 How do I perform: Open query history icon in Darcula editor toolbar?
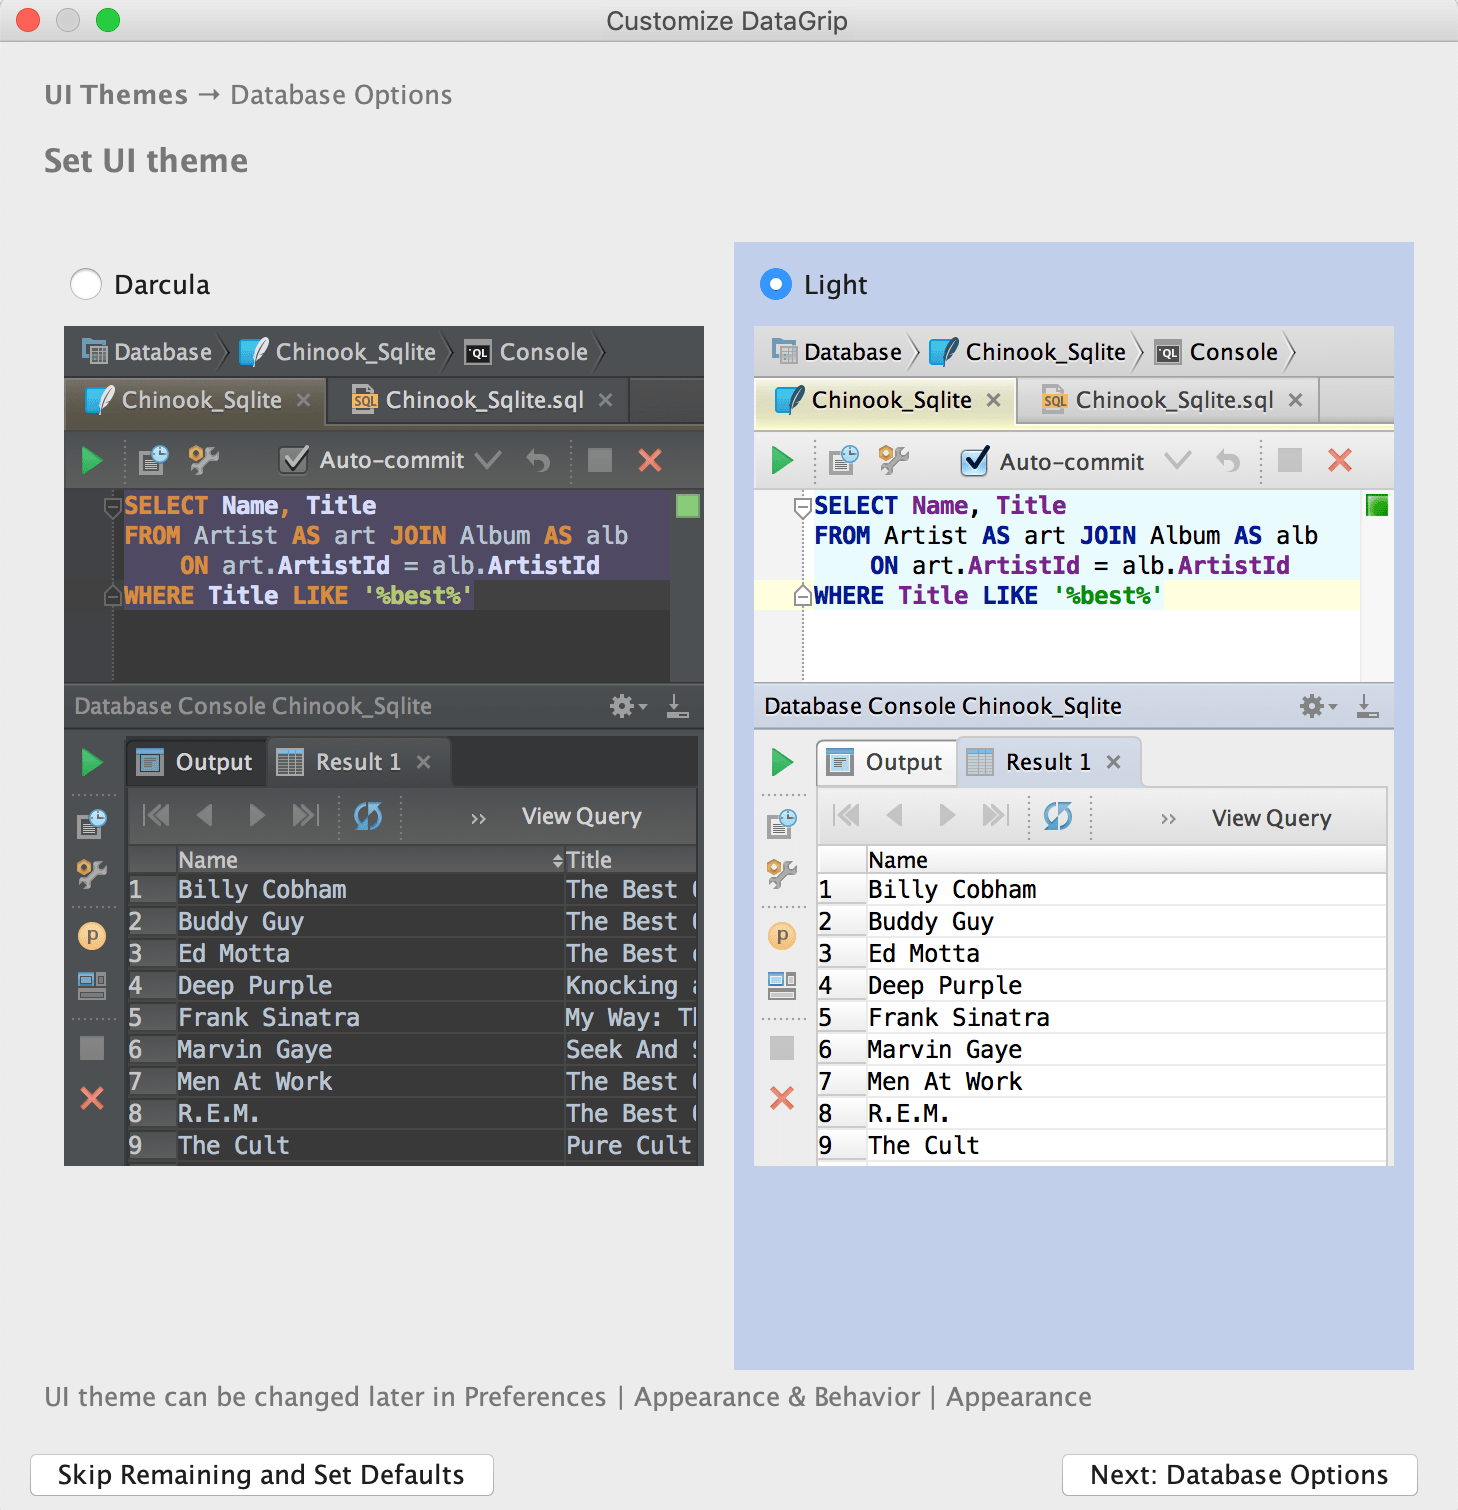(153, 460)
